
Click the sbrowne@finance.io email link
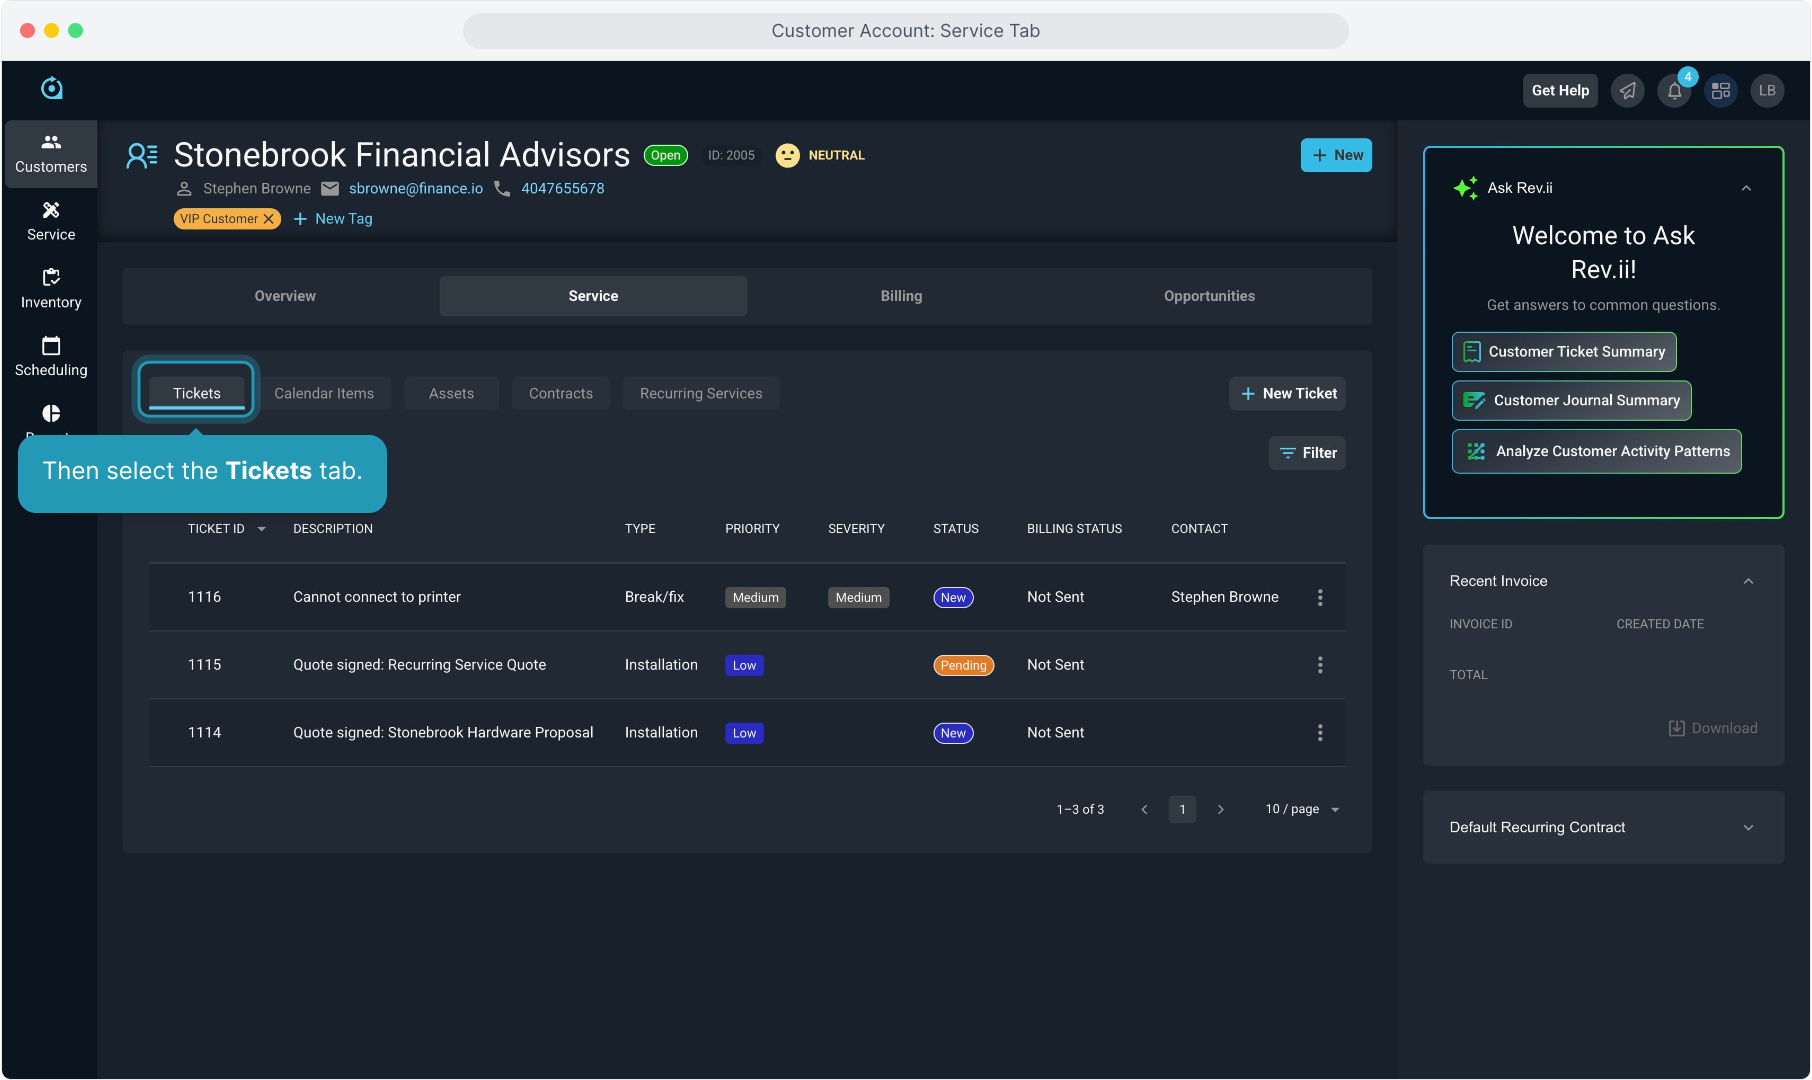pos(416,189)
